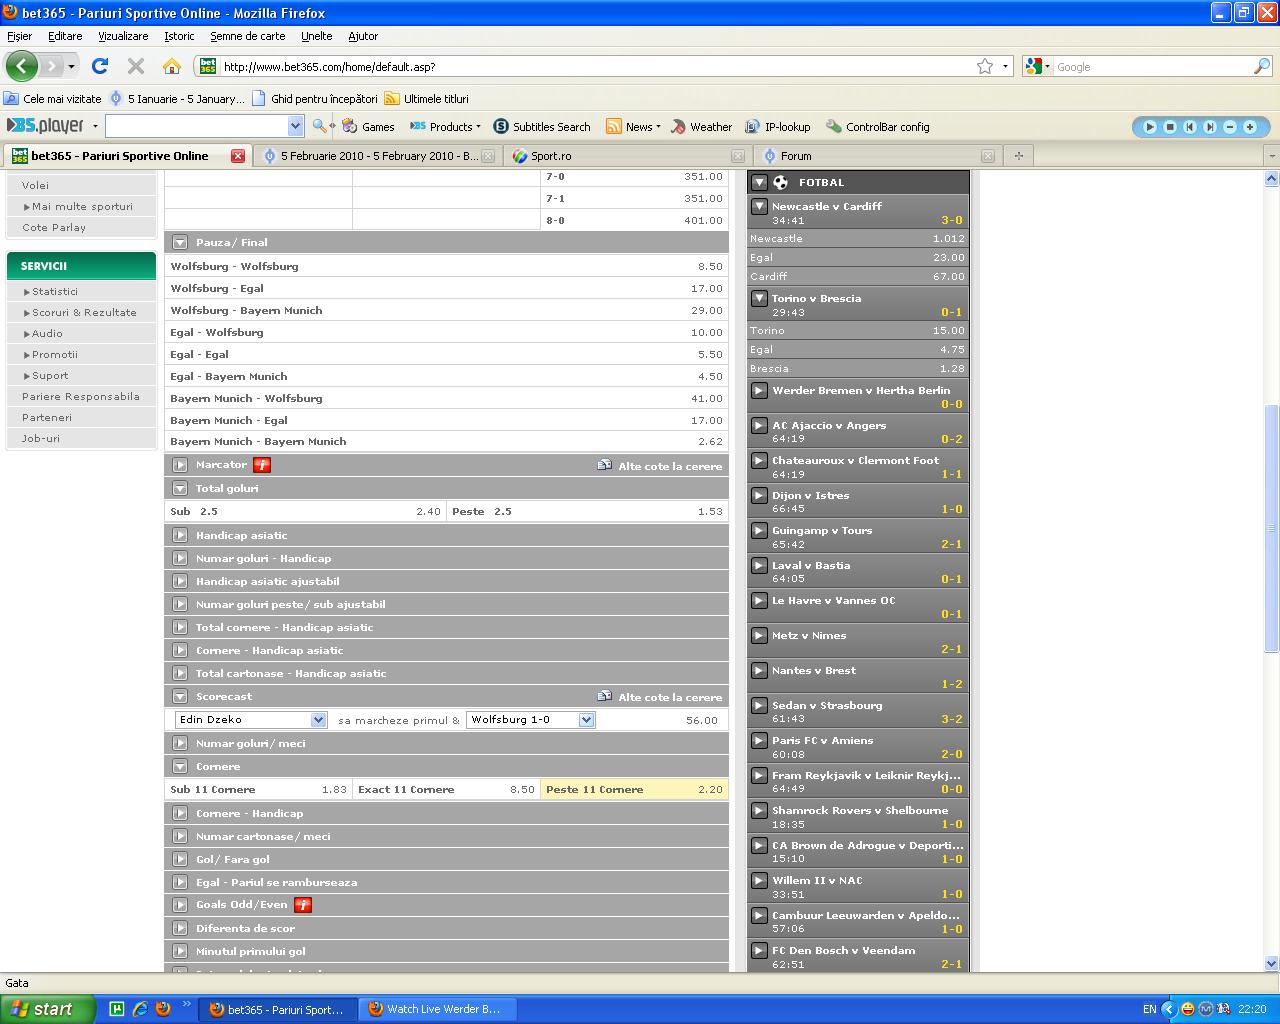Collapse Newcastle v Cardiff match
Screen dimensions: 1280x1024
tap(759, 207)
